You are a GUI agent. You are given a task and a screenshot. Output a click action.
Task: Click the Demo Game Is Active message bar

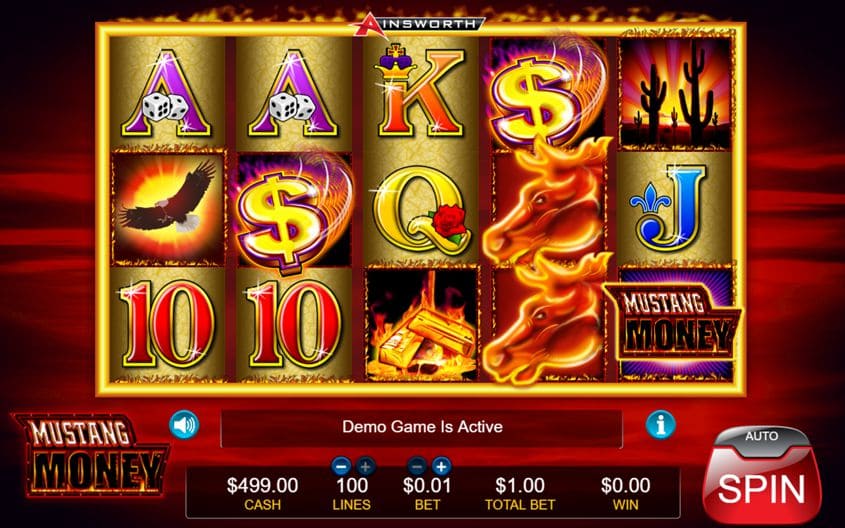coord(421,428)
